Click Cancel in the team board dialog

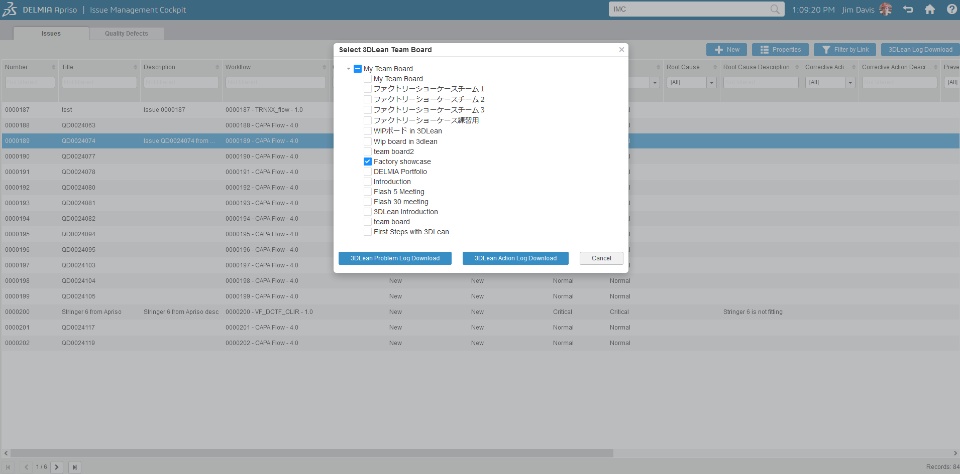coord(601,258)
